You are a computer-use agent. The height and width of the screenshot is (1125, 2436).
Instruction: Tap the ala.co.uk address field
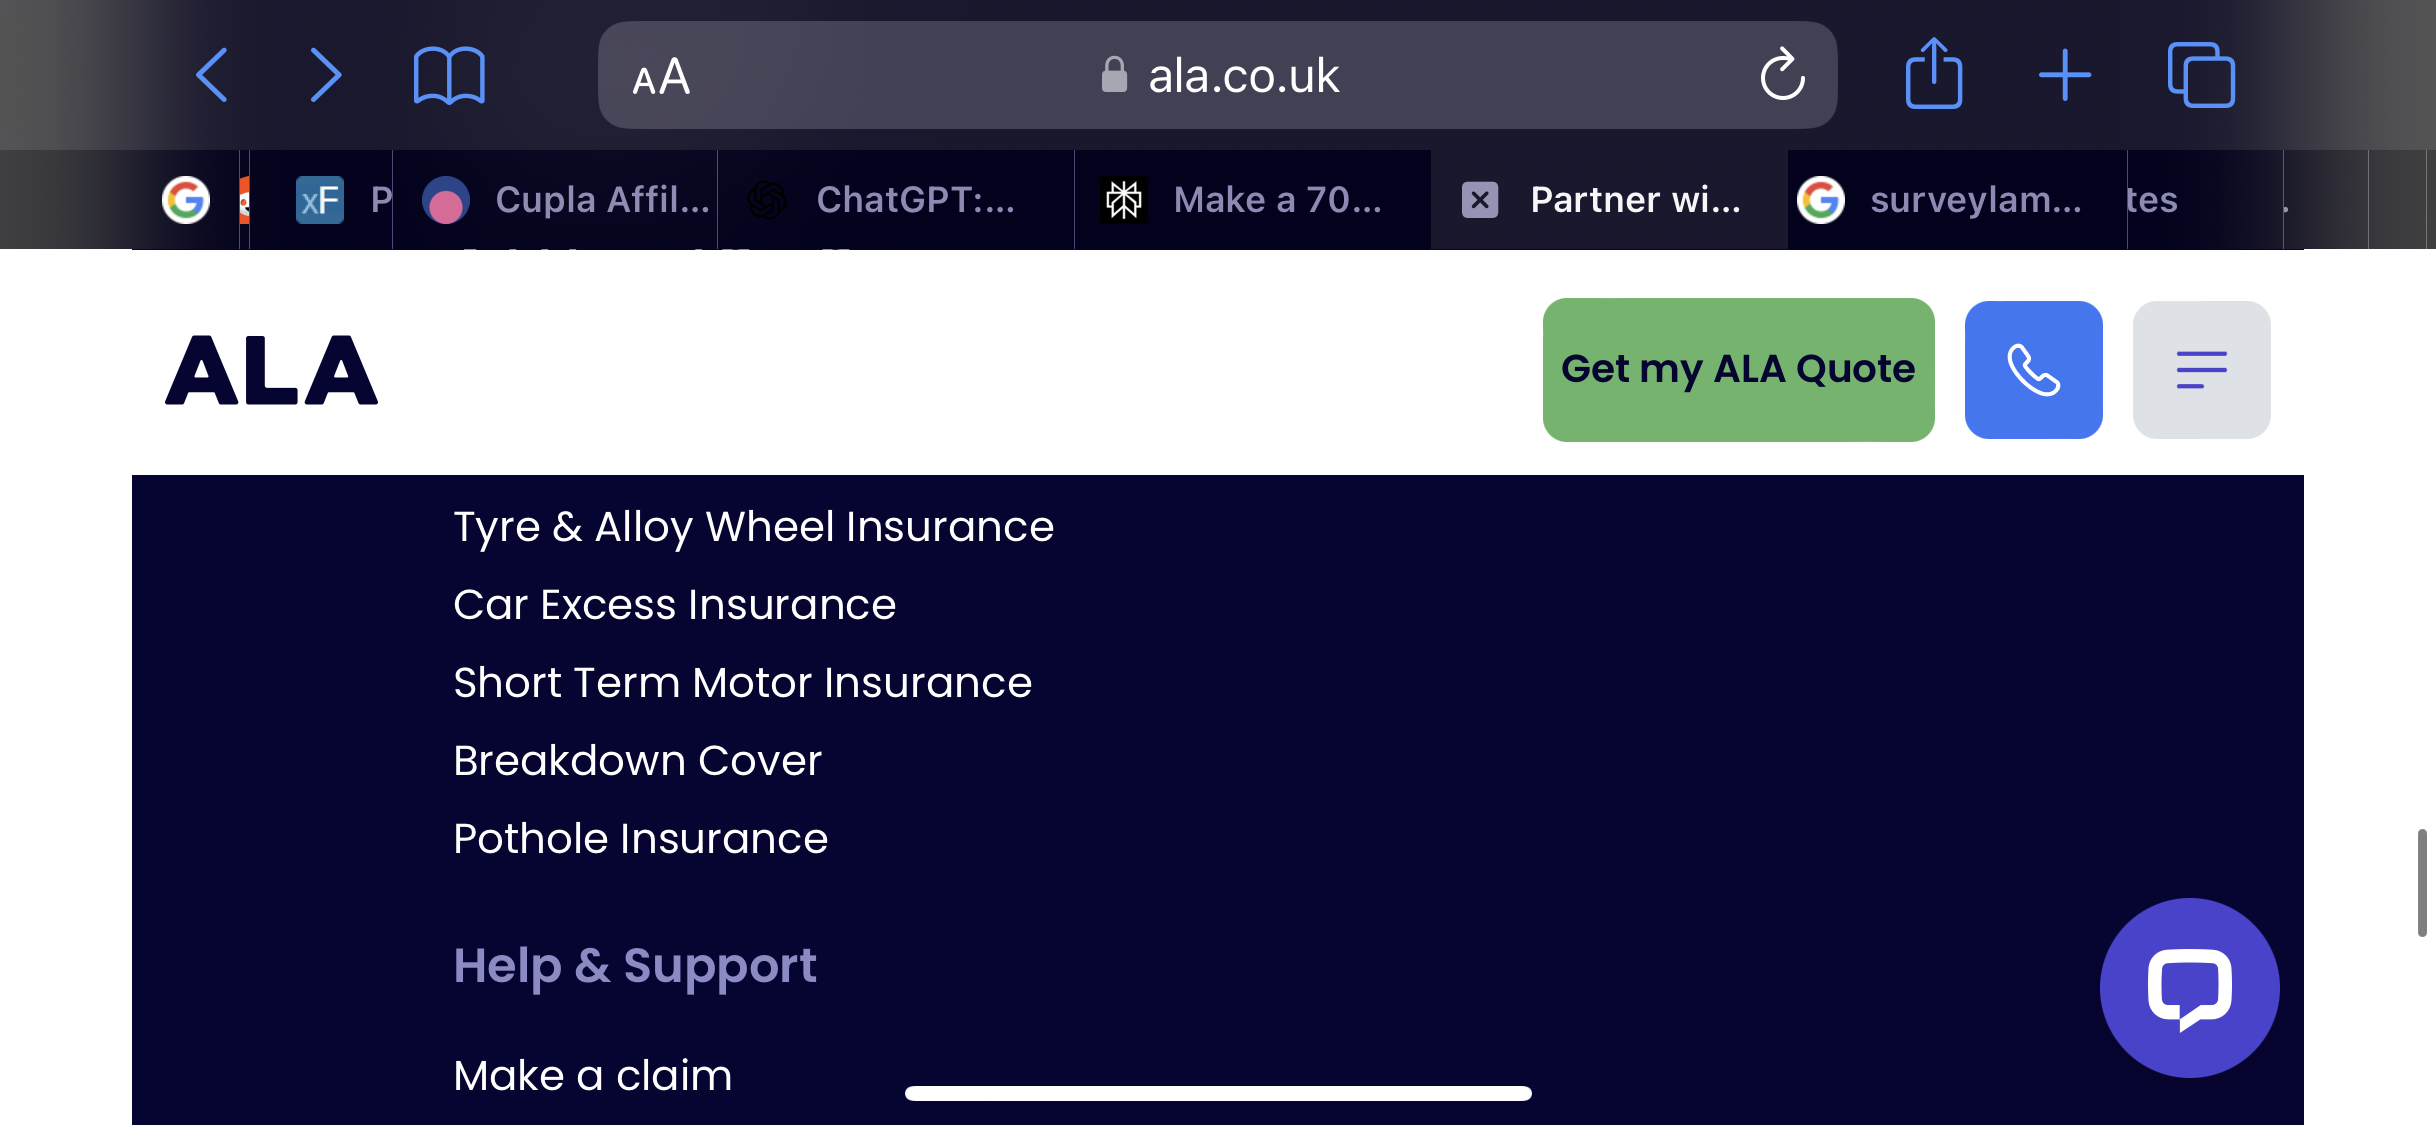(1217, 75)
